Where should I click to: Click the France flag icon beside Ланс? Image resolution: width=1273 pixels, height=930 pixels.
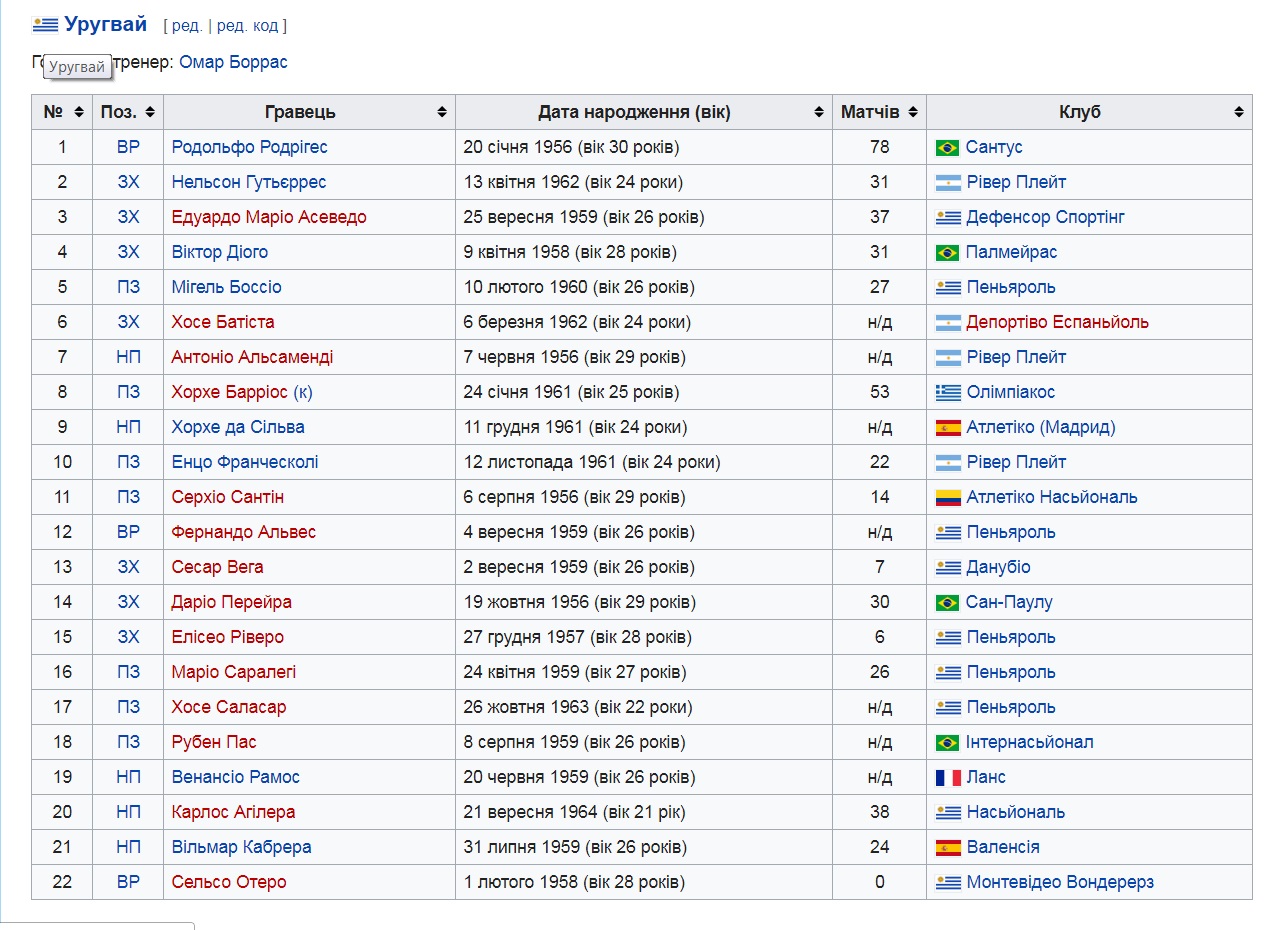(x=947, y=778)
